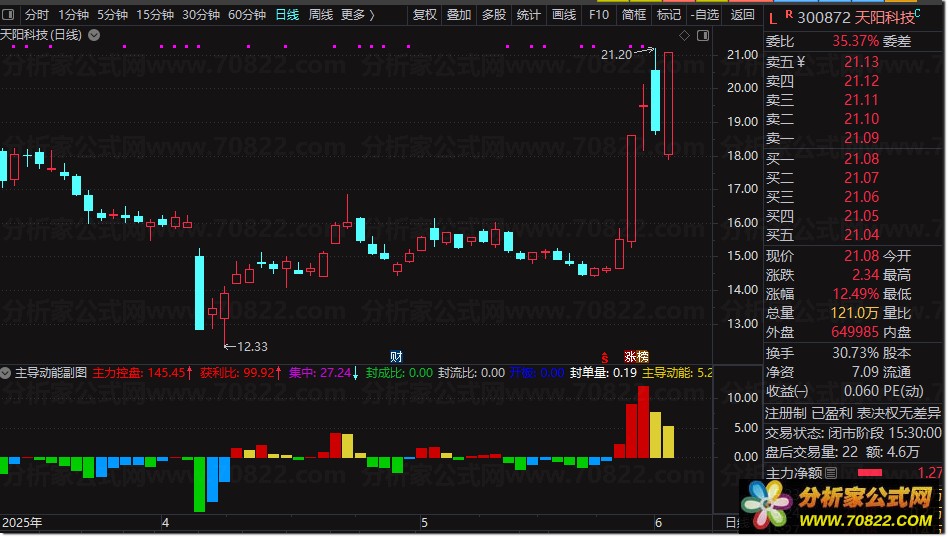This screenshot has width=949, height=537.
Task: Toggle the left sidebar panel icon
Action: [x=8, y=14]
